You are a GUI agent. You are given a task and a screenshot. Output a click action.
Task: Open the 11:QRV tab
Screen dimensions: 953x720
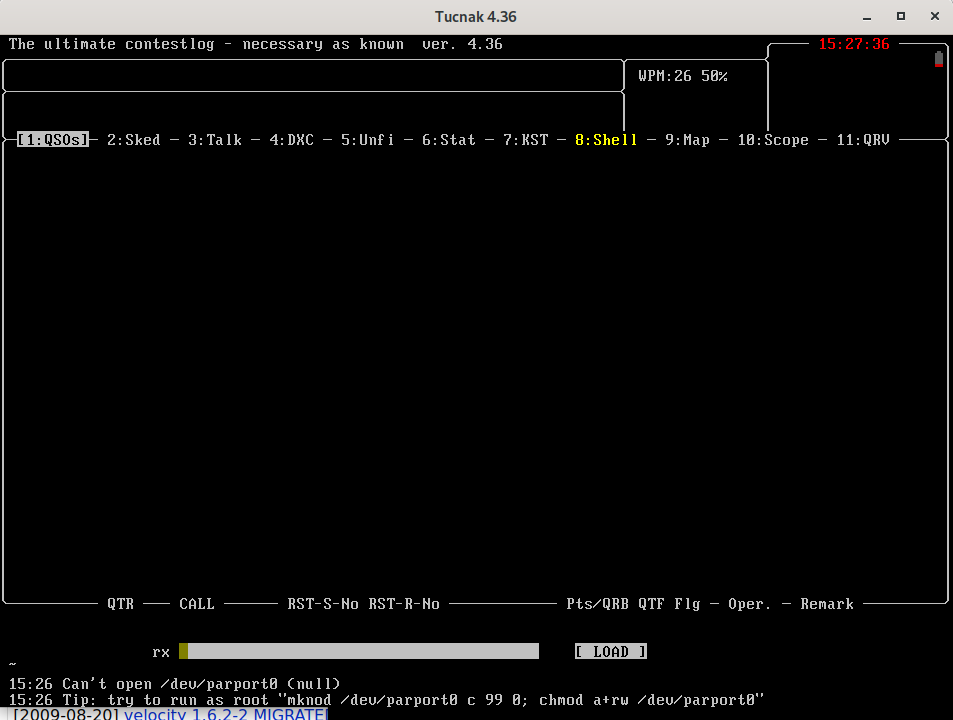[x=863, y=140]
